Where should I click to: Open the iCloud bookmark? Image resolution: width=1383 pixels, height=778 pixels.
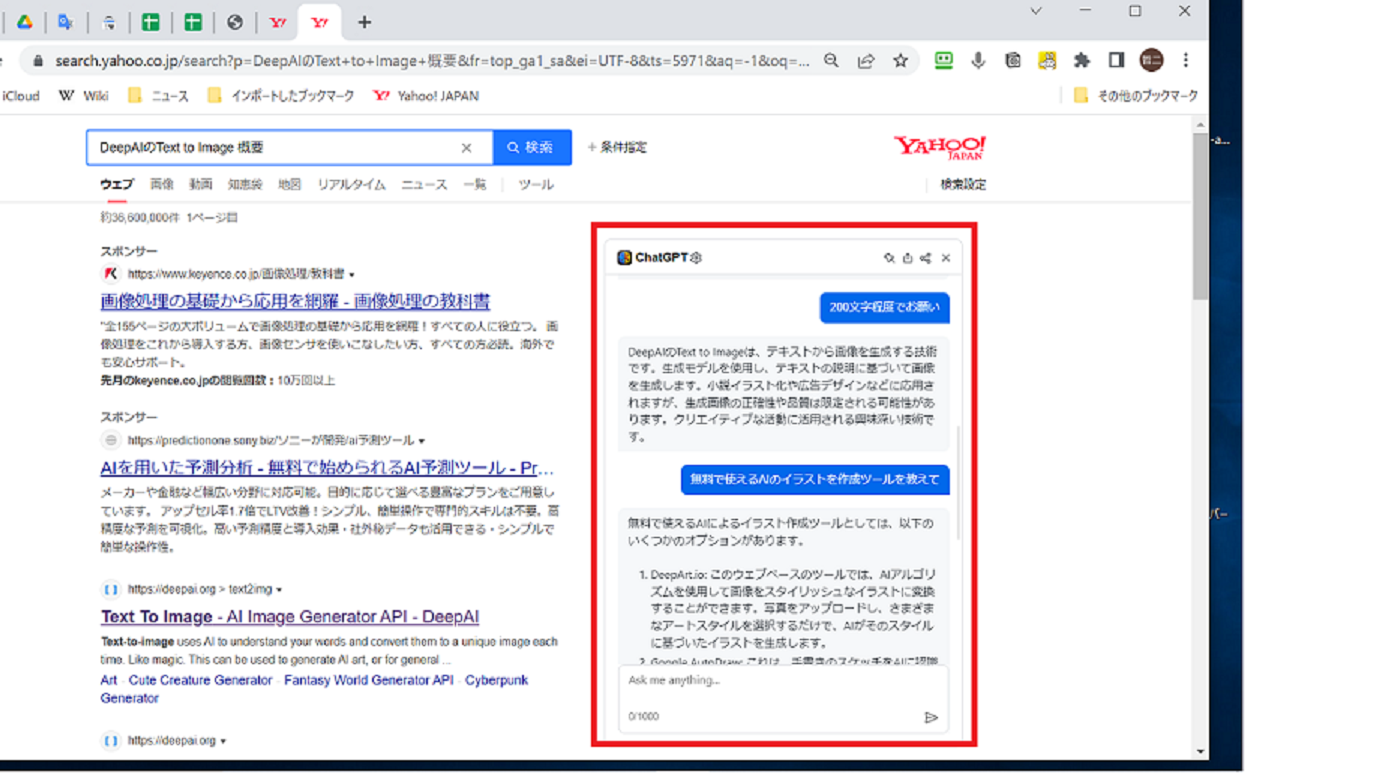coord(20,96)
